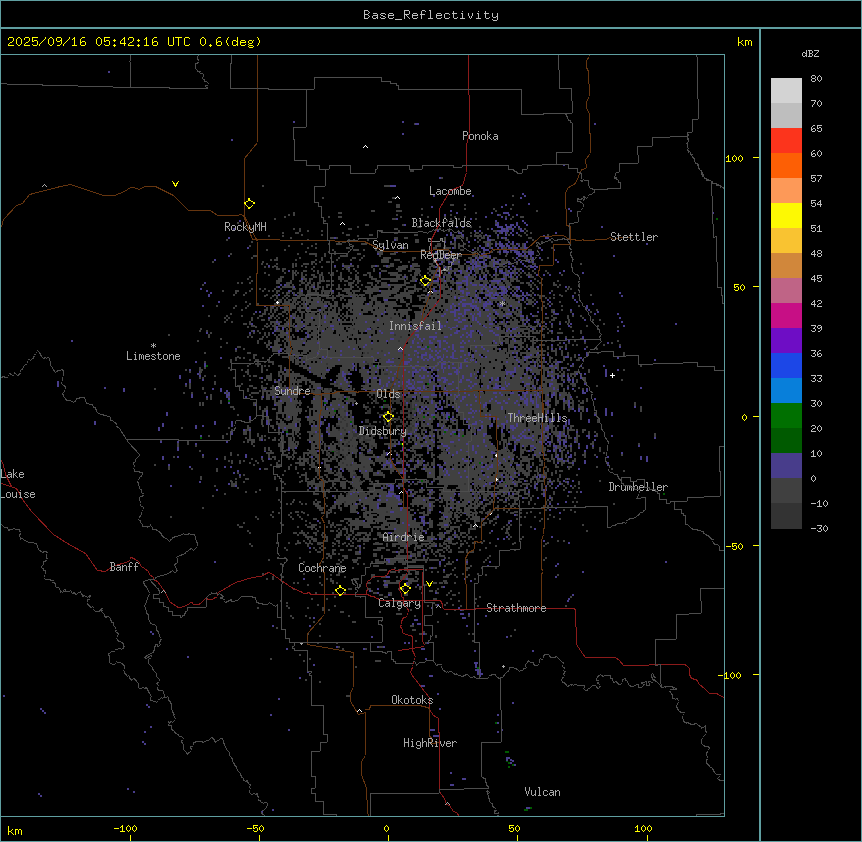Click the white caret marker below Innisfail
Screen dimensions: 862x842
pos(400,348)
